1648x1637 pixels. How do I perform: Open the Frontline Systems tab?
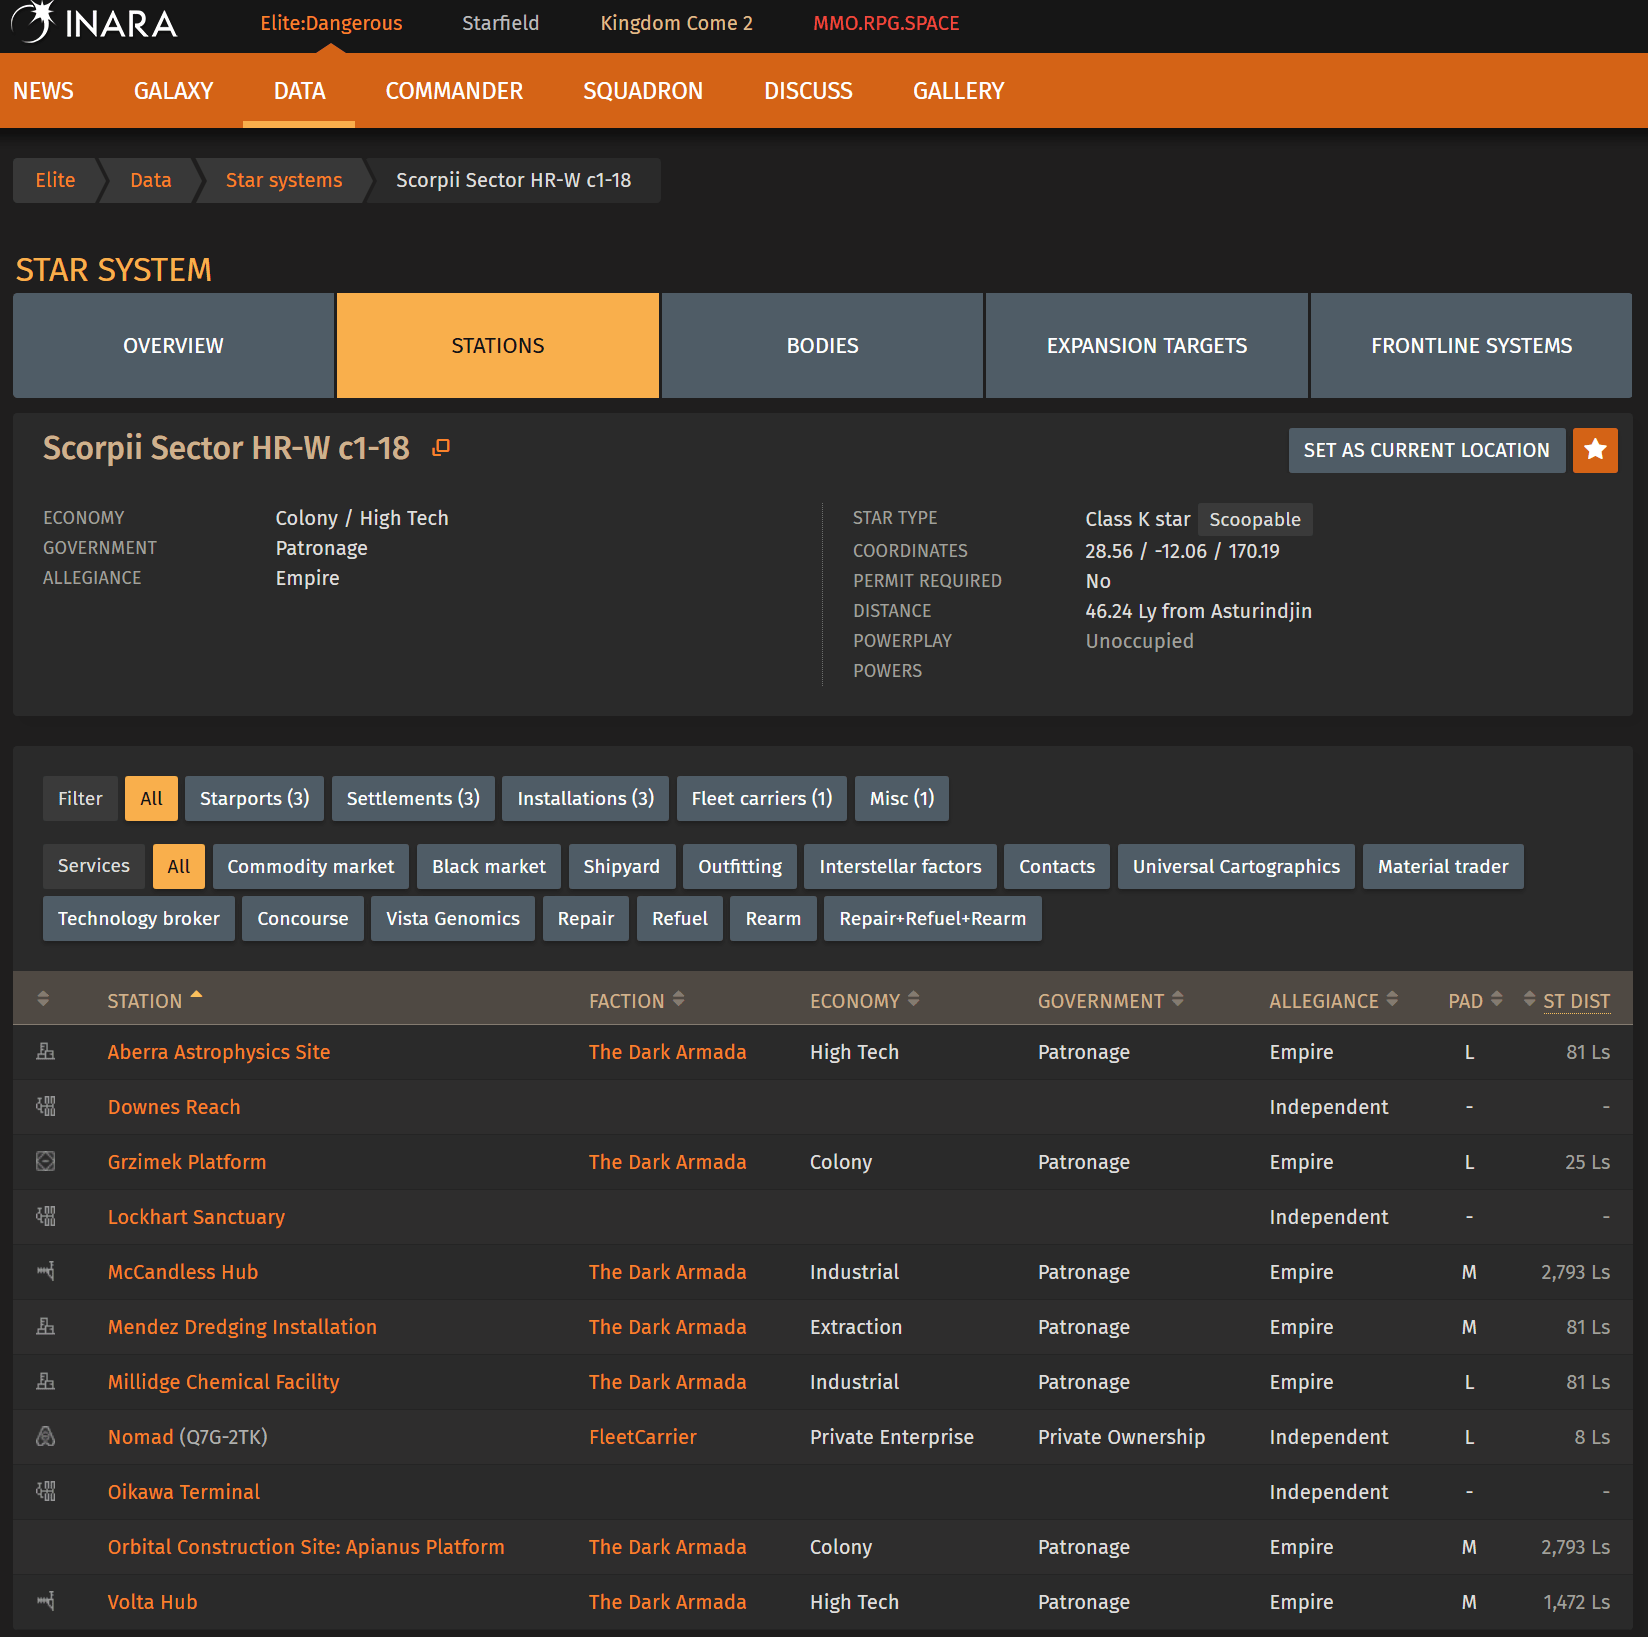click(1471, 346)
